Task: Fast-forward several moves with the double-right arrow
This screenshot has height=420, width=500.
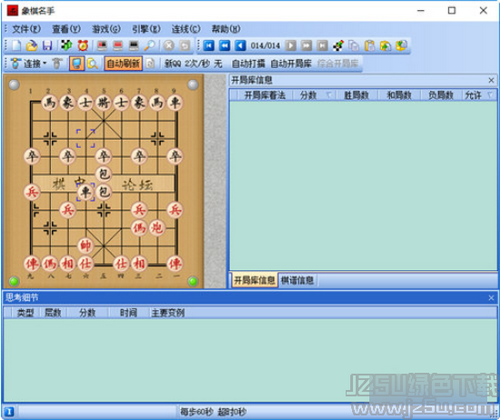Action: (x=306, y=45)
